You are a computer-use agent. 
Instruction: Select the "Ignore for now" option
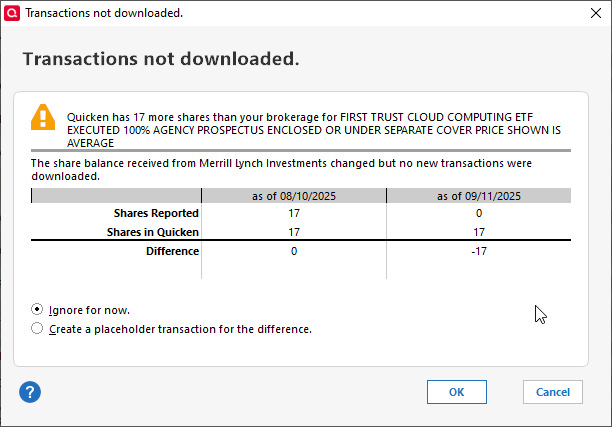tap(38, 310)
